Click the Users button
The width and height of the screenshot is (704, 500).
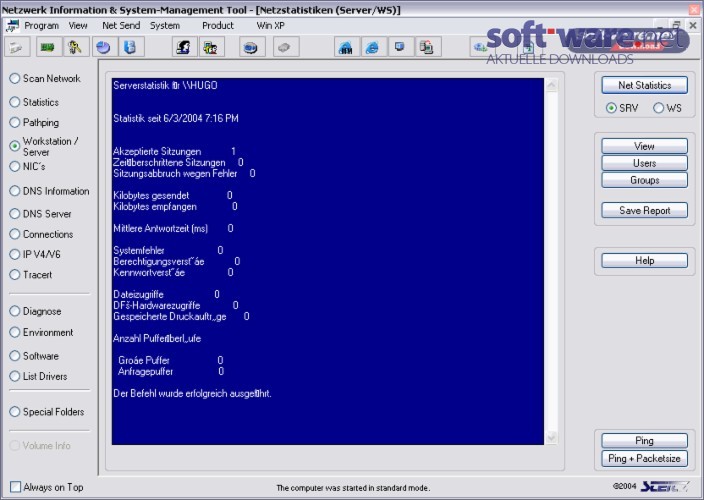click(644, 163)
